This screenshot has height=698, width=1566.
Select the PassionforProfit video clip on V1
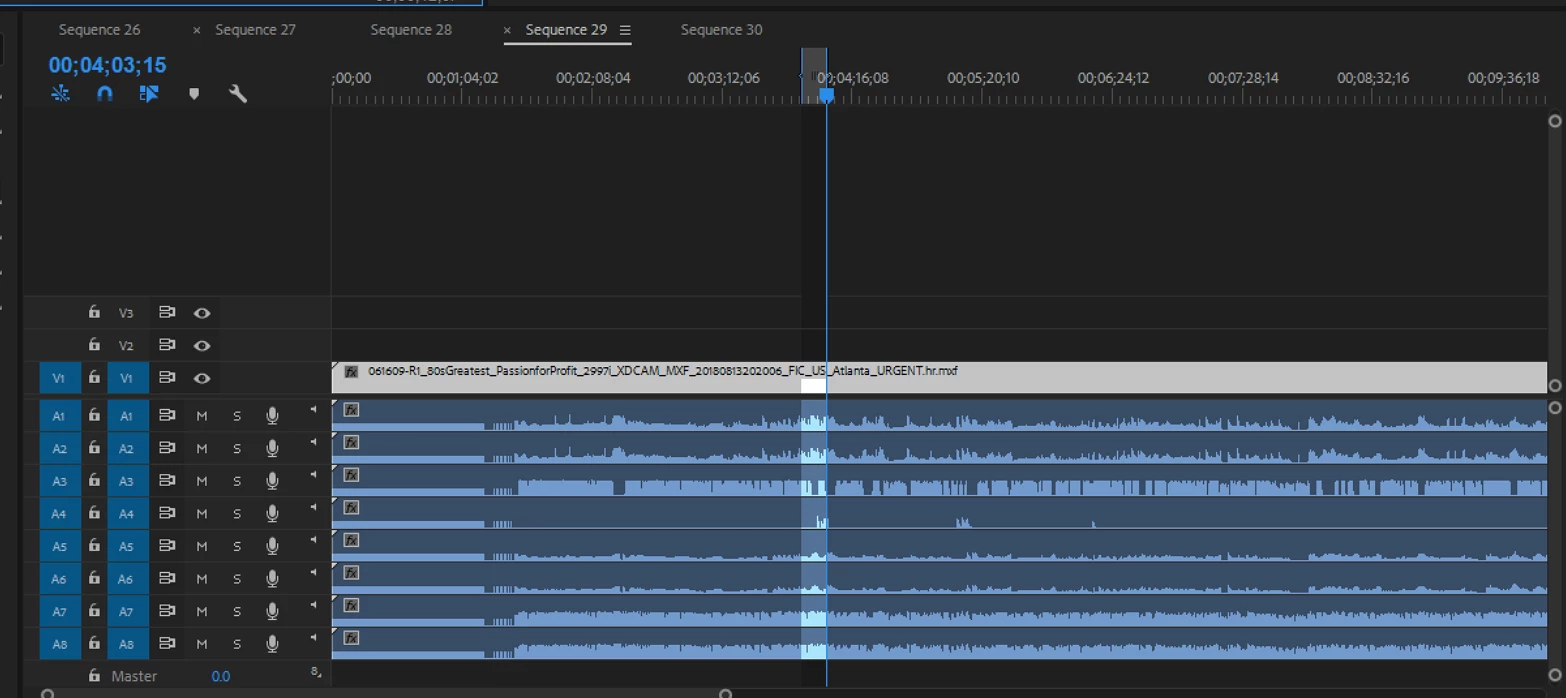(x=939, y=377)
